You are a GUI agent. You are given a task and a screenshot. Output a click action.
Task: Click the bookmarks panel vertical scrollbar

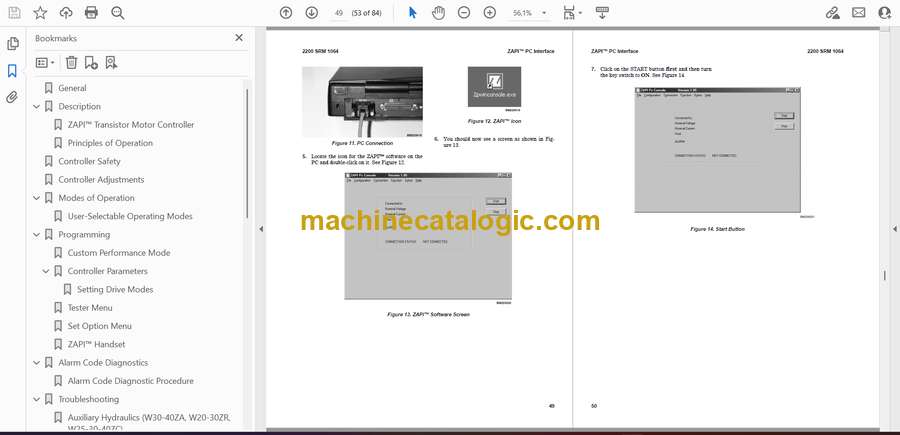(x=248, y=154)
